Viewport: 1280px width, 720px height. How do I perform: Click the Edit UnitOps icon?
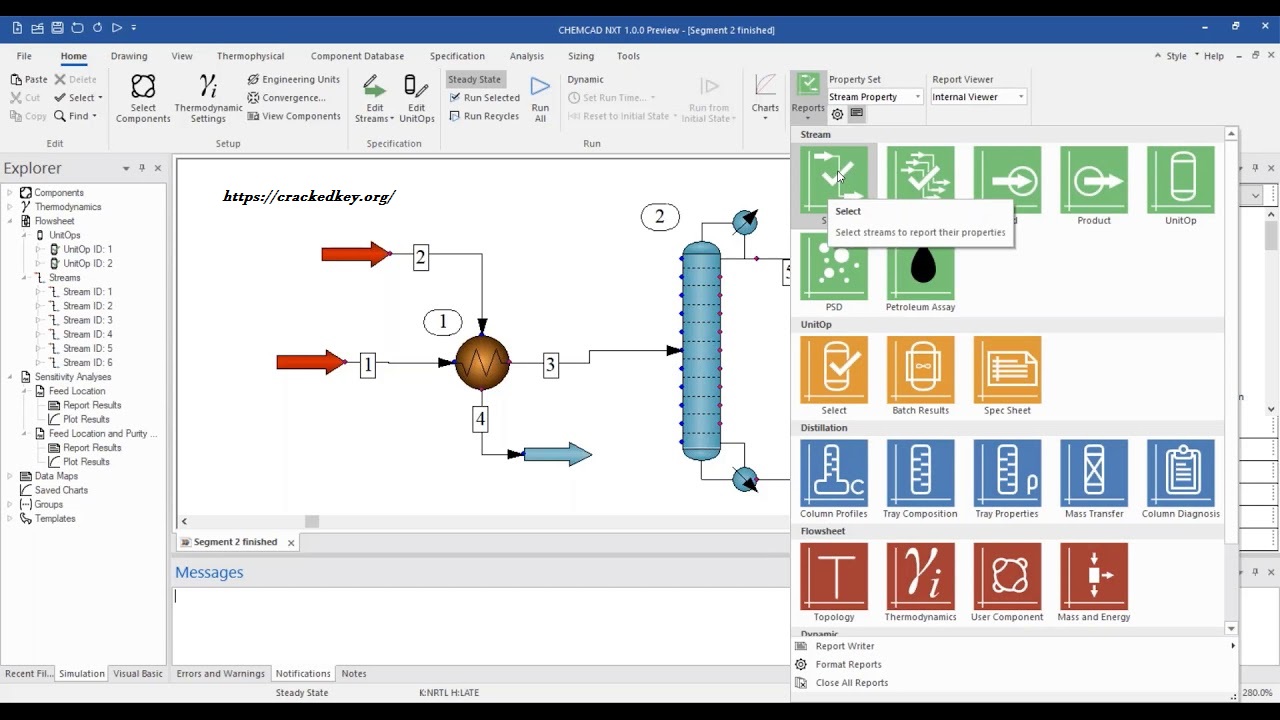point(416,99)
